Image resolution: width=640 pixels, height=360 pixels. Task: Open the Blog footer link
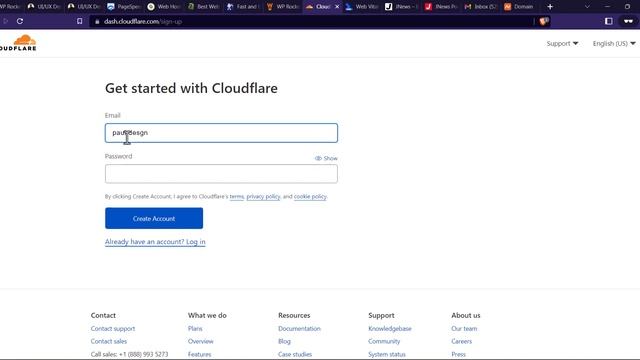(x=284, y=341)
